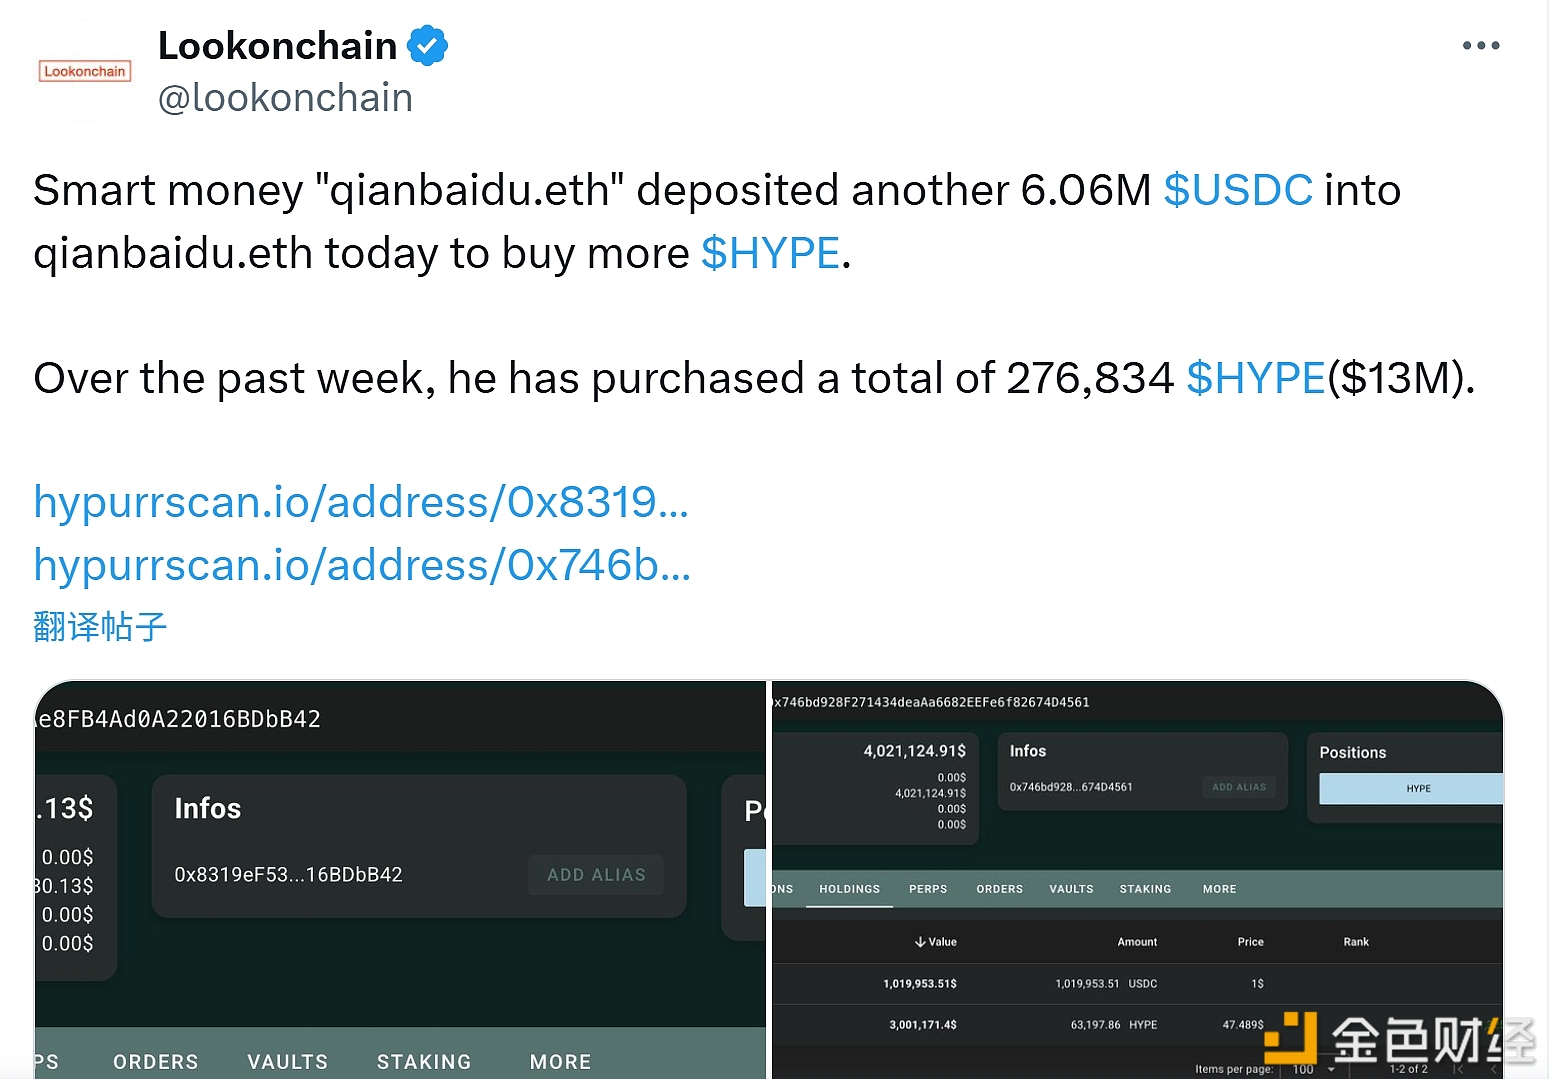Click the Lookonchain profile avatar
Image resolution: width=1549 pixels, height=1079 pixels.
[x=85, y=71]
